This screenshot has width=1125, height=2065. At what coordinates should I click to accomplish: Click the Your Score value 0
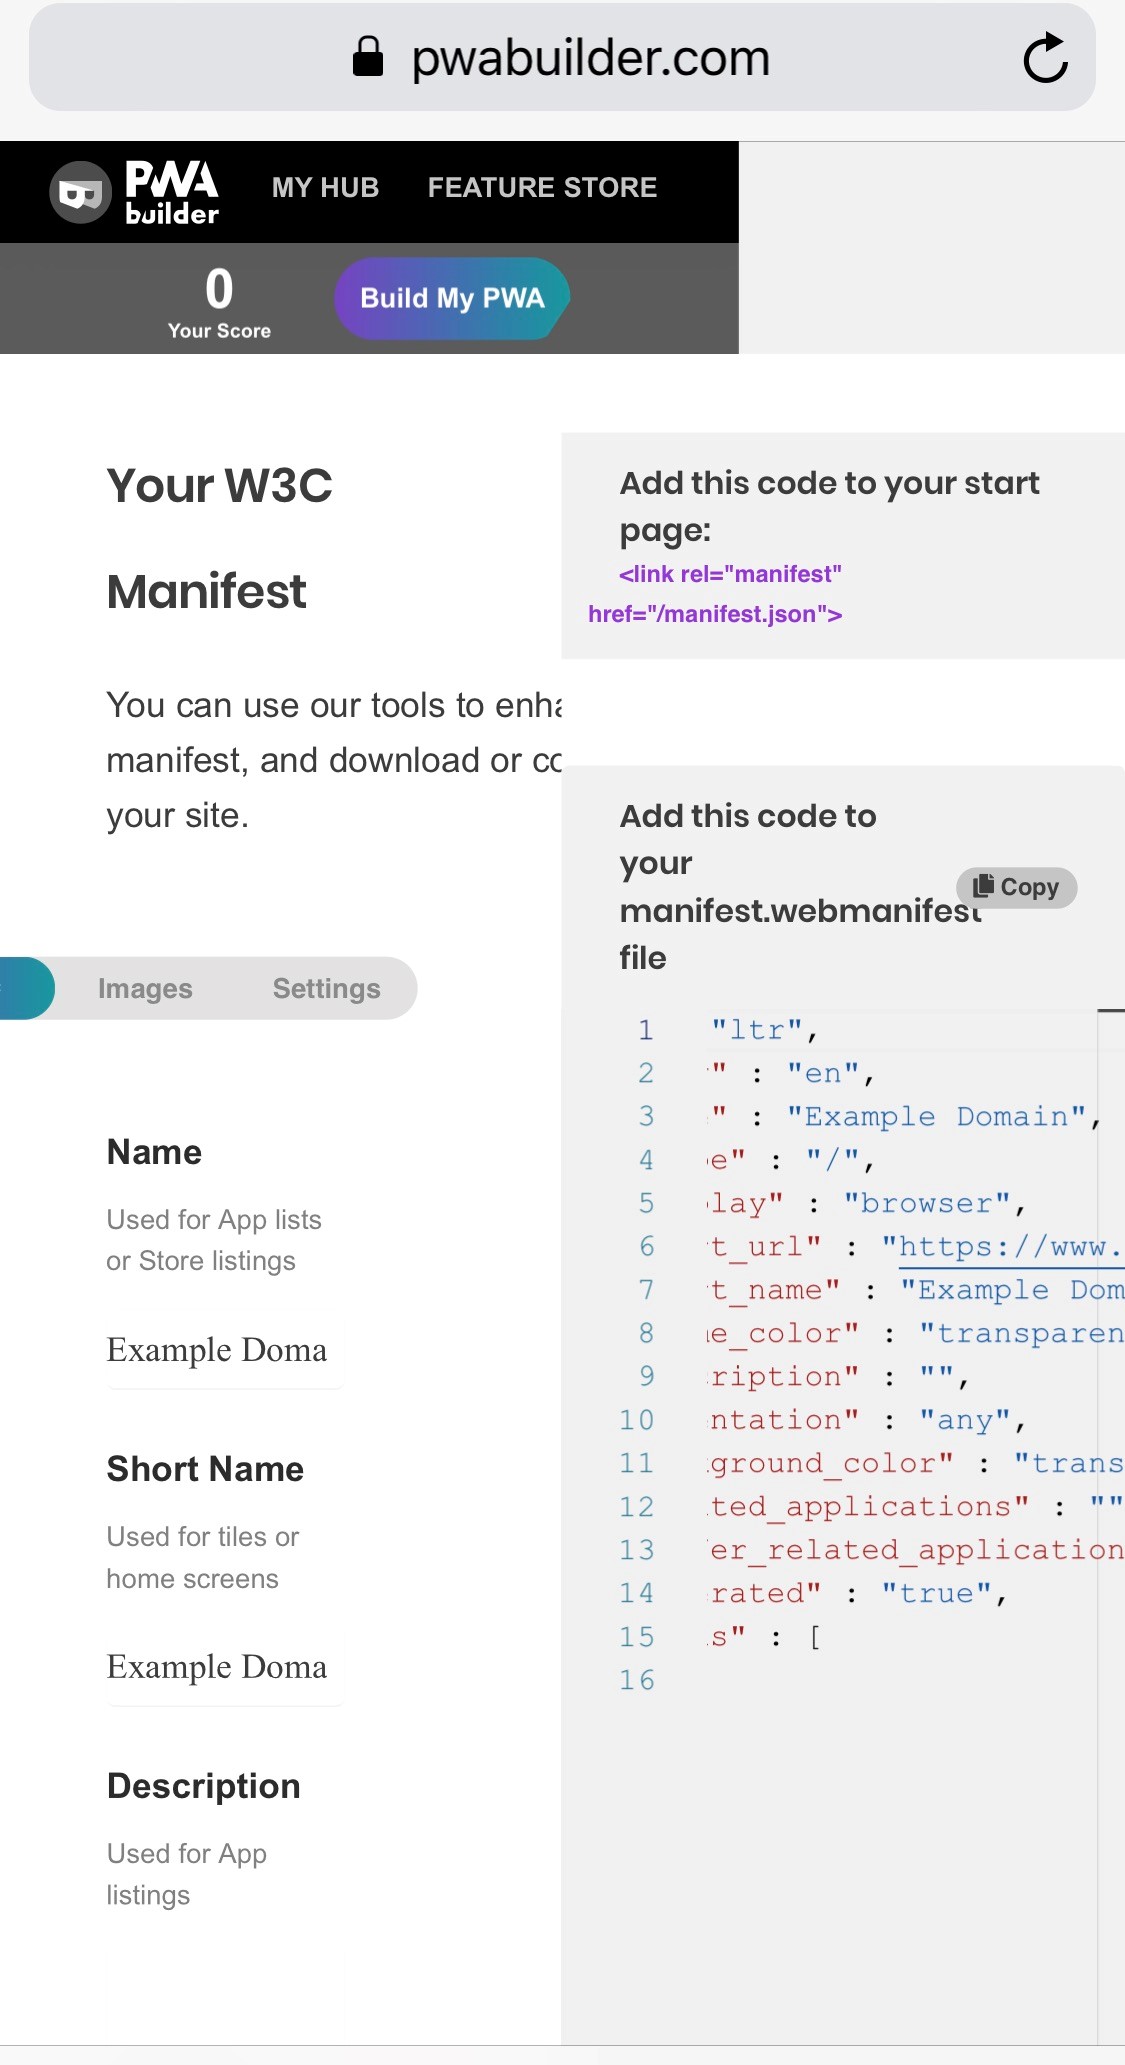pos(219,289)
